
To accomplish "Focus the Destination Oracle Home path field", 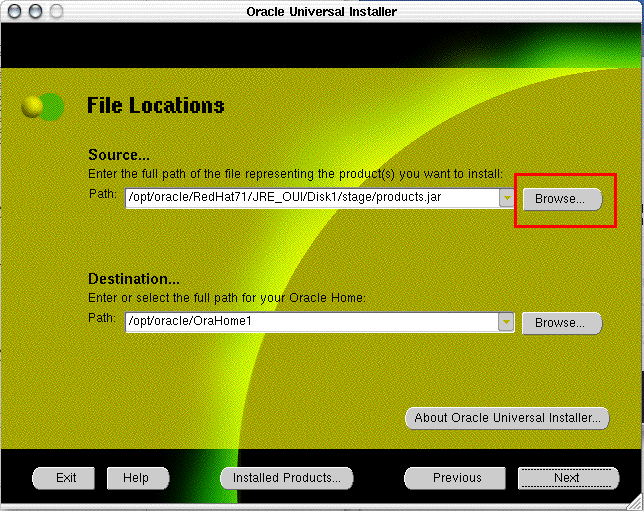I will pyautogui.click(x=310, y=322).
